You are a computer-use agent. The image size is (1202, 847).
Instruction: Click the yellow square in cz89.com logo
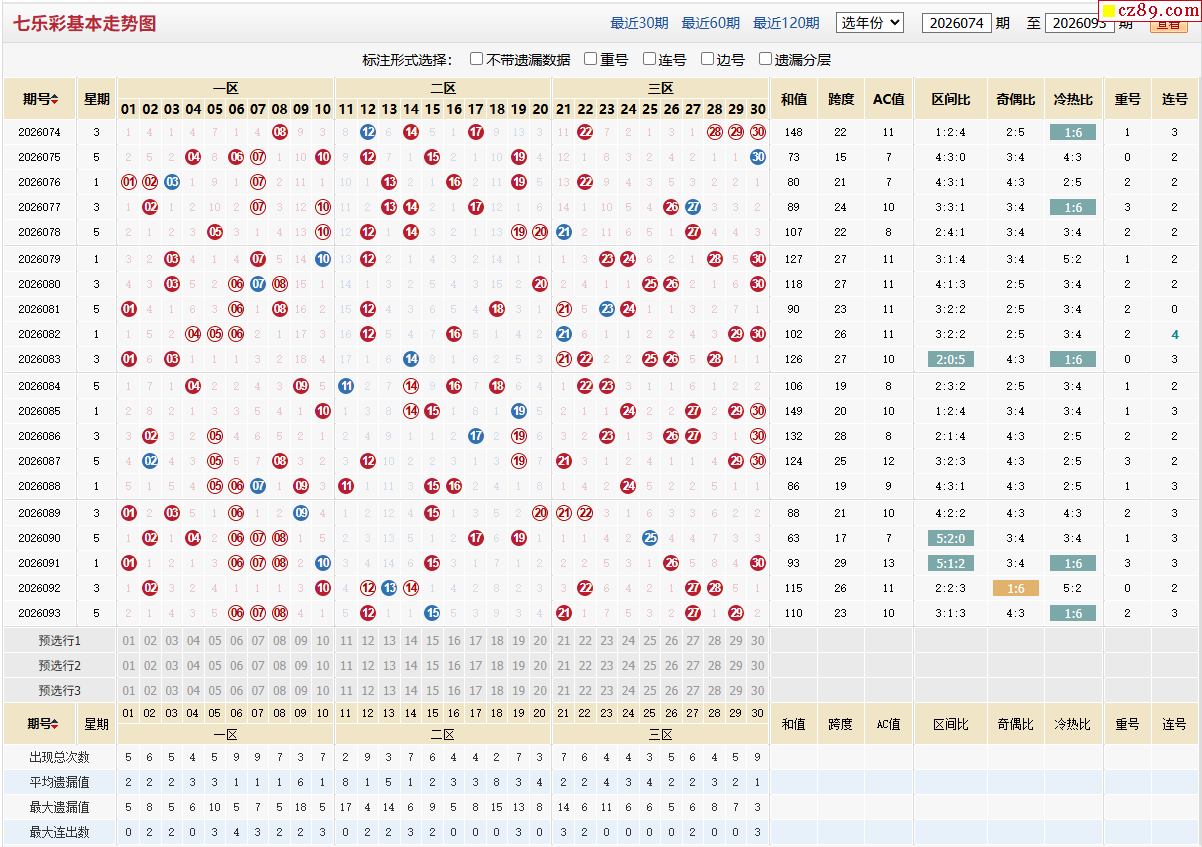[1108, 11]
